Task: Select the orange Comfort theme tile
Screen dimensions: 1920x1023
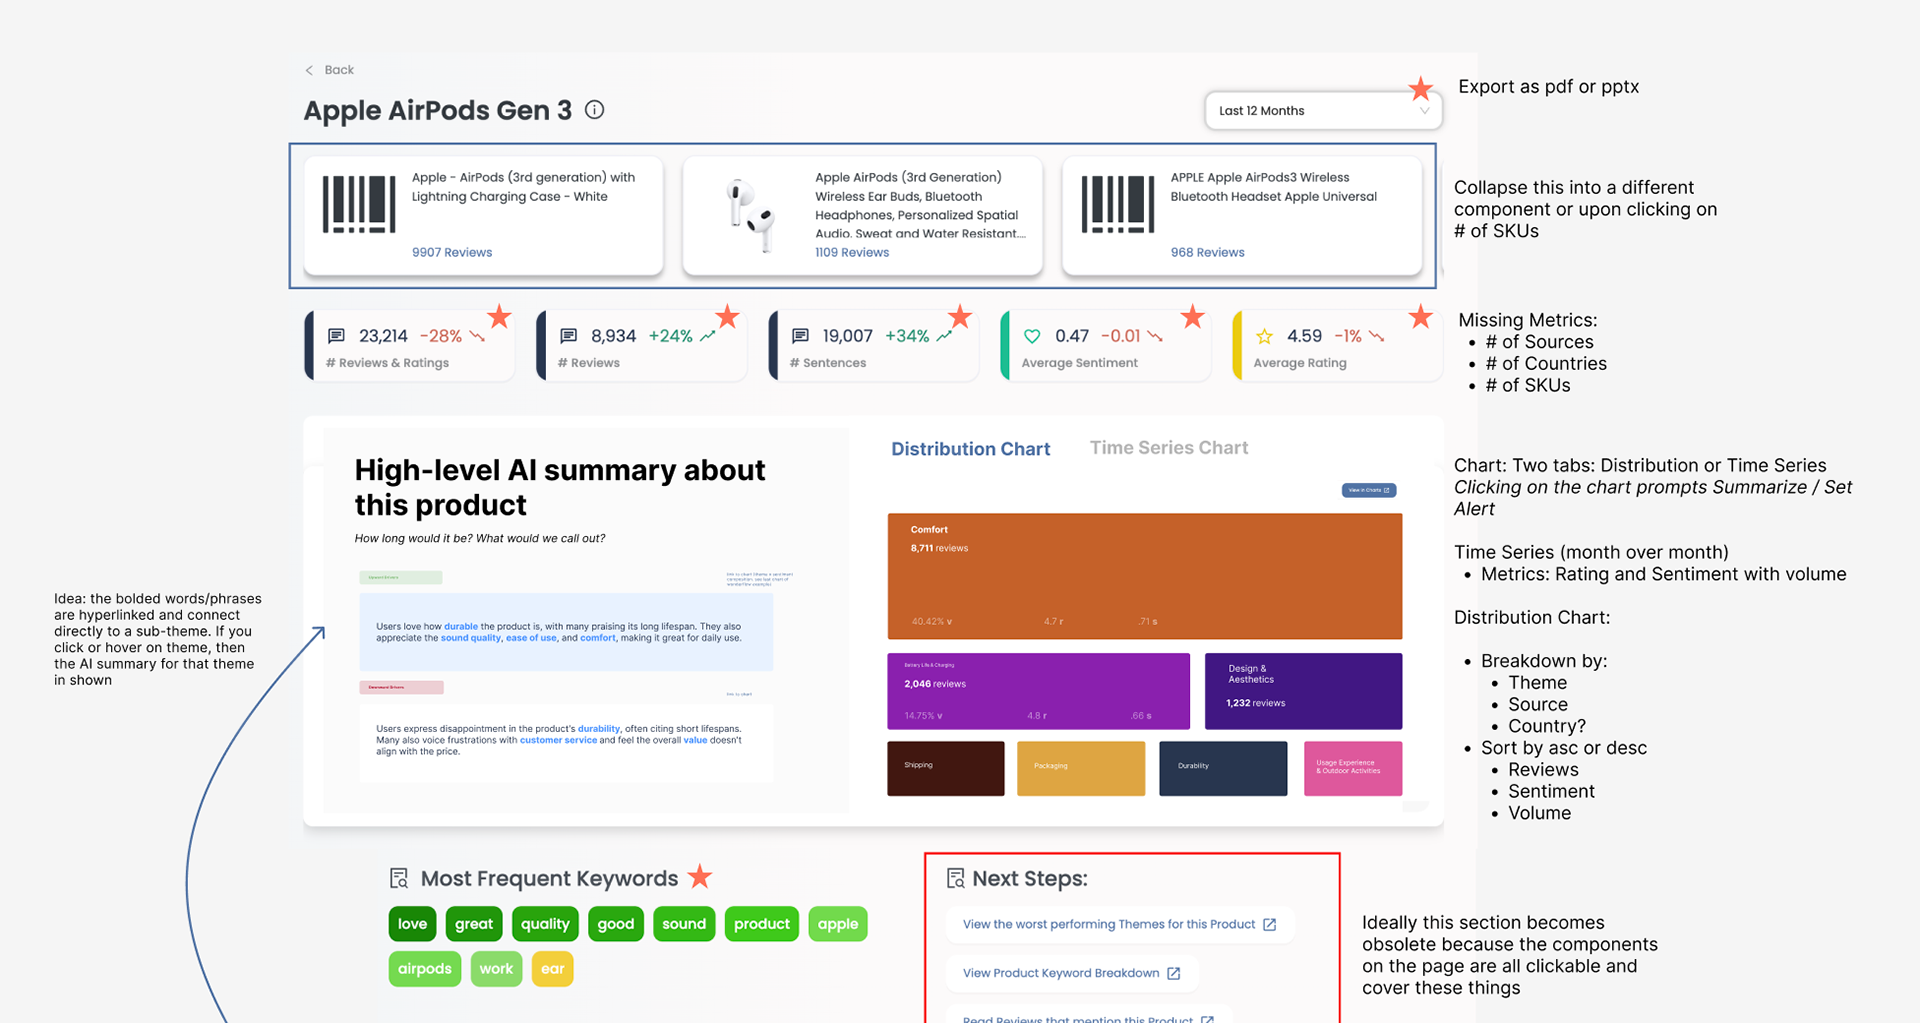Action: (x=1145, y=576)
